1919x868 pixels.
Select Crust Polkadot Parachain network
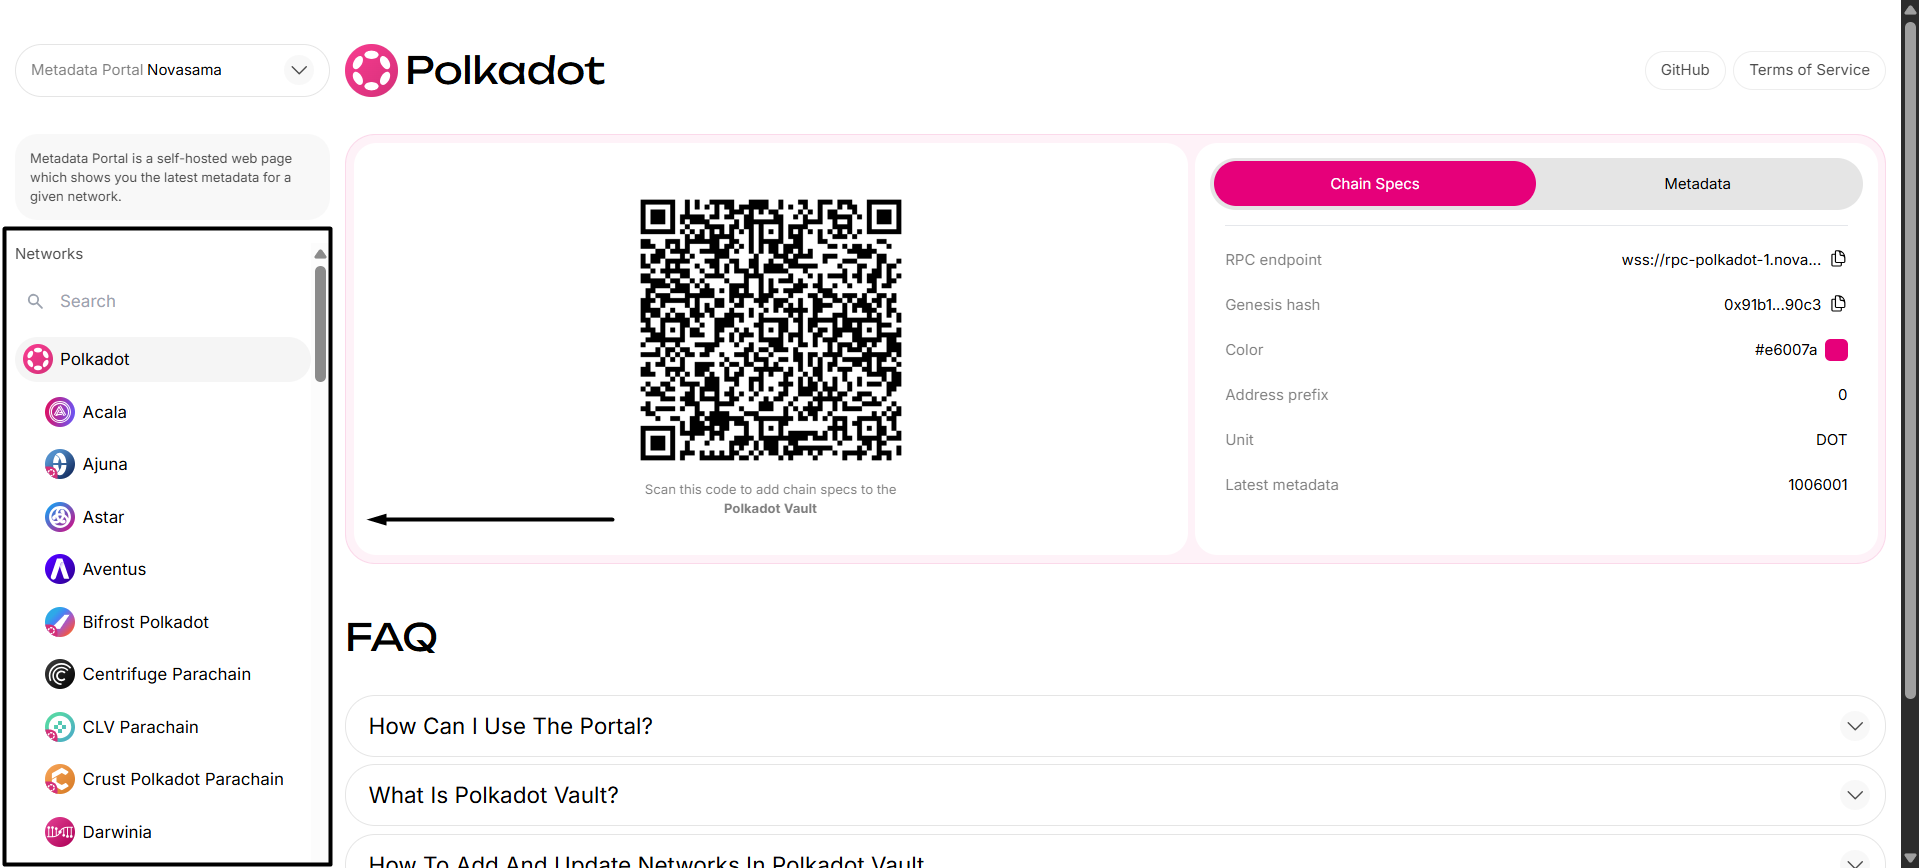point(182,779)
